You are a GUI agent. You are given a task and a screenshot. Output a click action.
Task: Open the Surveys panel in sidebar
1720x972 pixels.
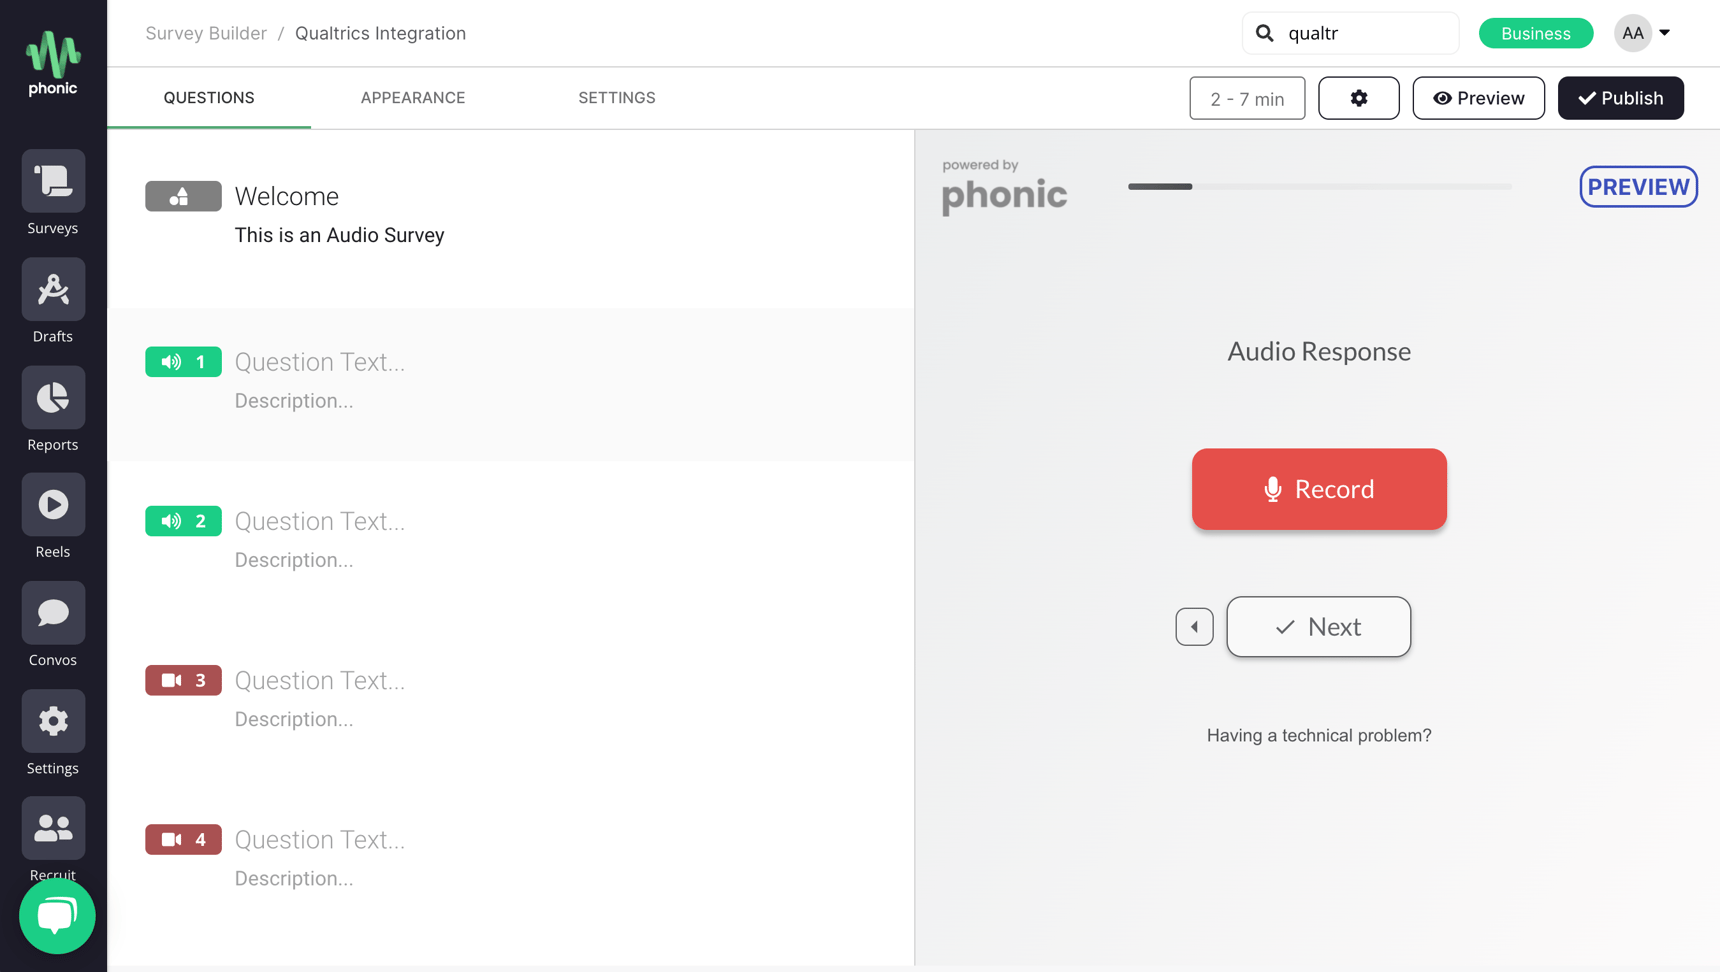tap(52, 181)
